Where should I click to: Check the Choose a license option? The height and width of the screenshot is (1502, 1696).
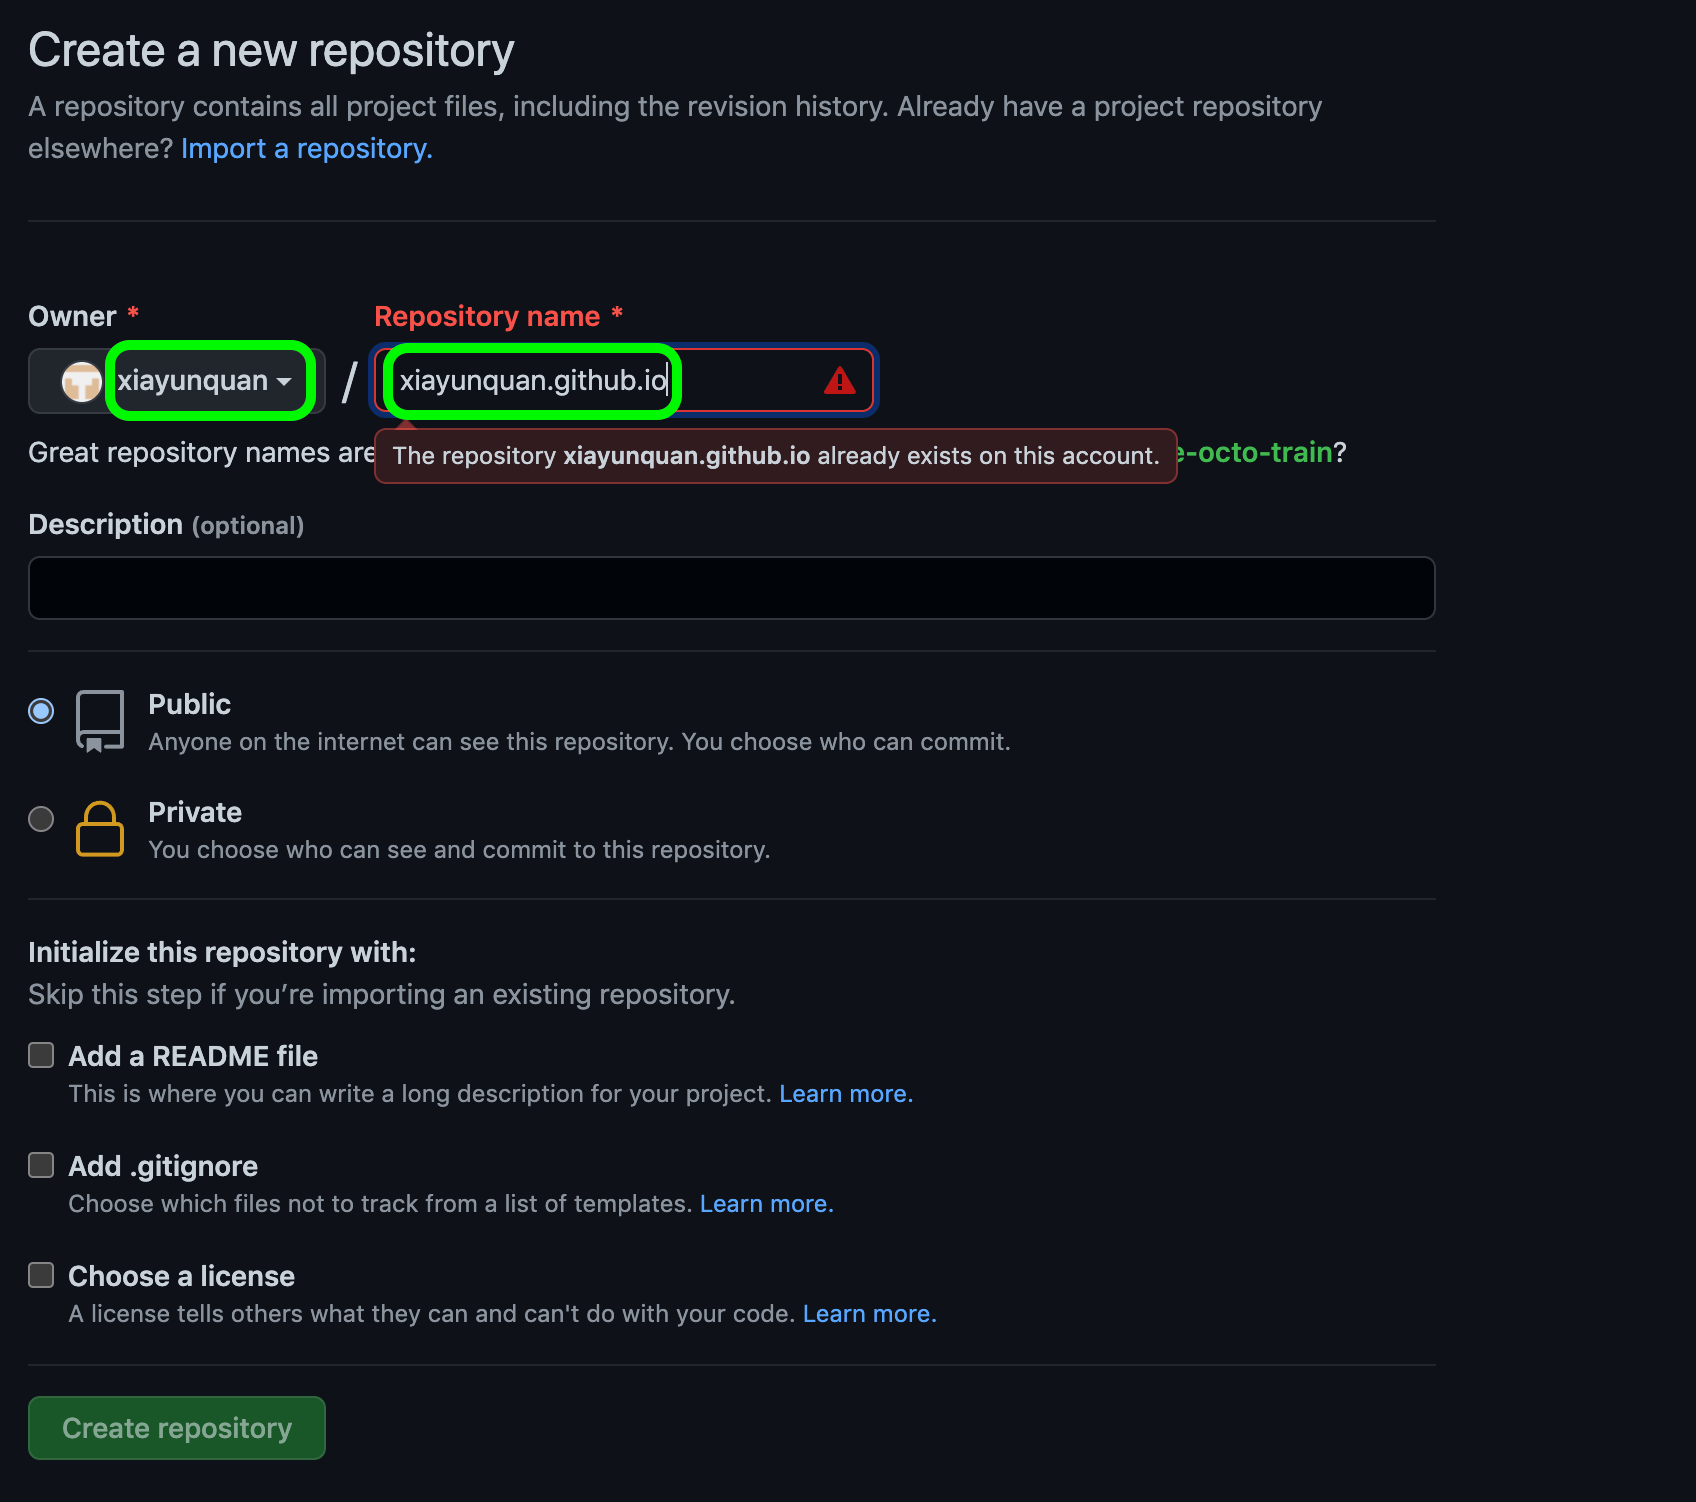click(41, 1274)
